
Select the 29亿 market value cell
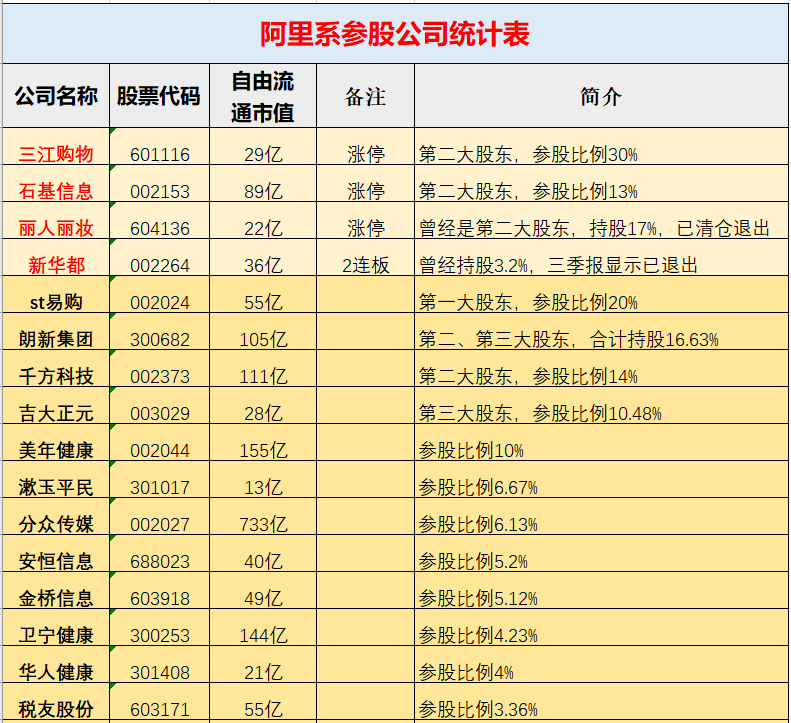click(x=263, y=146)
